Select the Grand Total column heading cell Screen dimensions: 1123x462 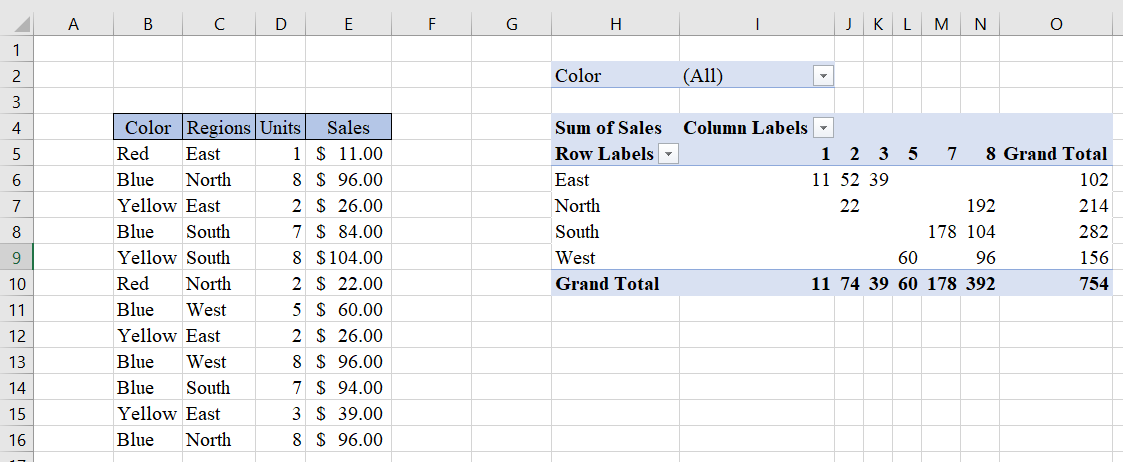coord(1055,154)
